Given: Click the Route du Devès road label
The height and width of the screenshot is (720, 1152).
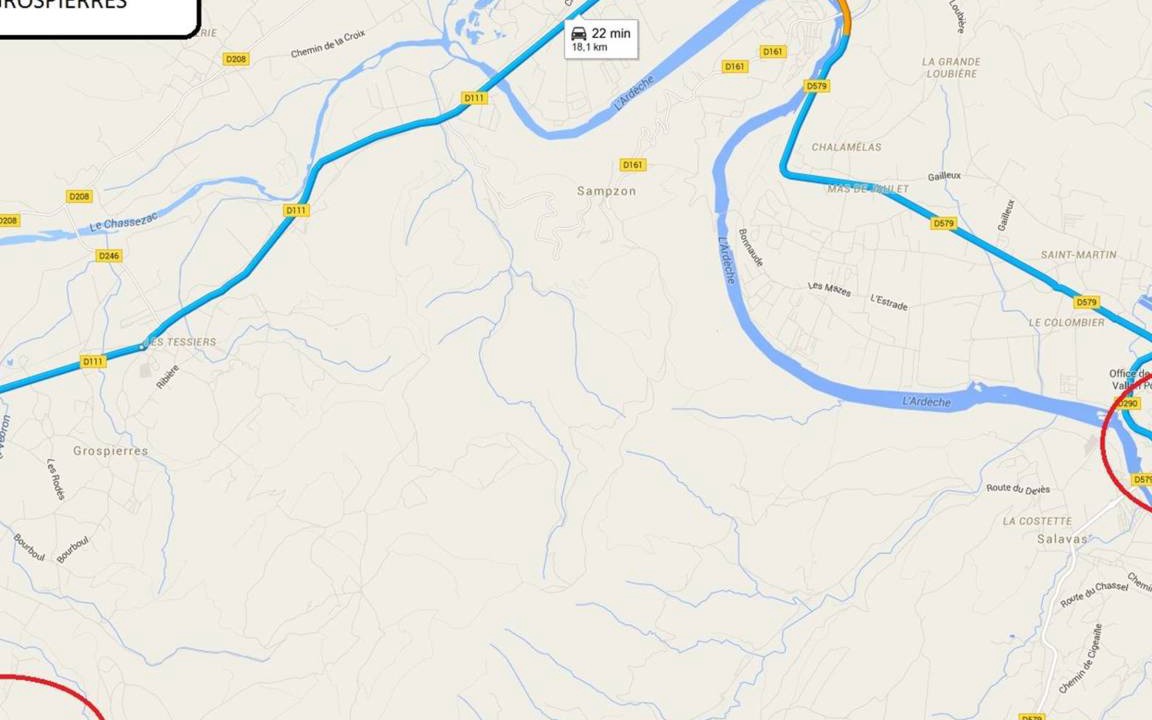Looking at the screenshot, I should pos(1018,489).
